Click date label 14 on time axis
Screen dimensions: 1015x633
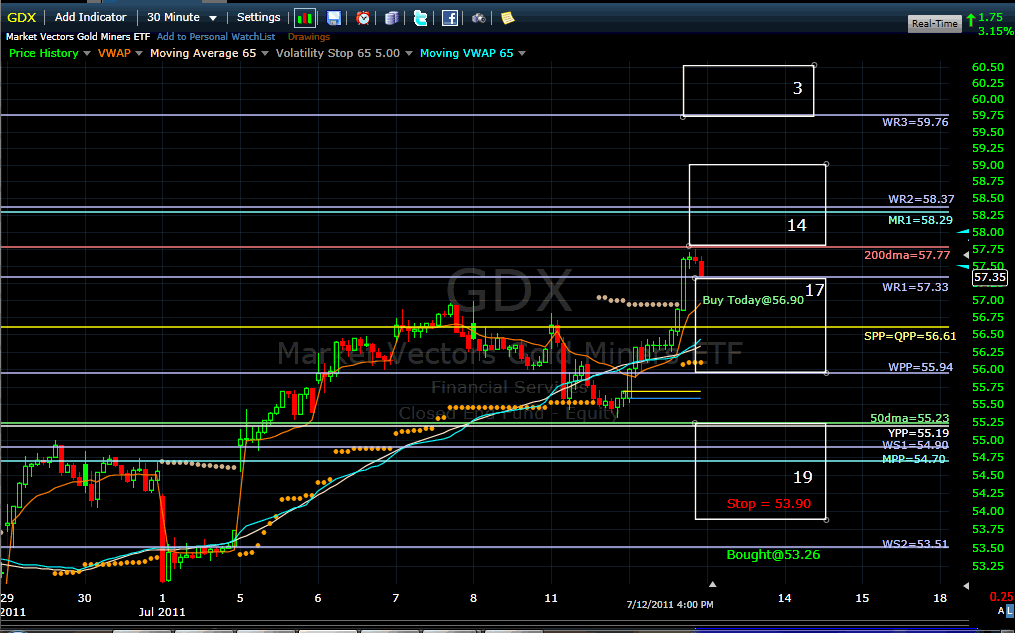pyautogui.click(x=784, y=598)
